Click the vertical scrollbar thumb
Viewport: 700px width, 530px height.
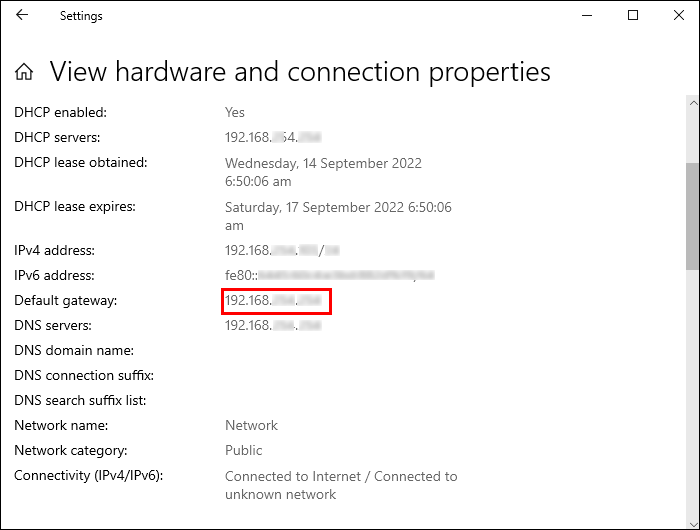692,215
